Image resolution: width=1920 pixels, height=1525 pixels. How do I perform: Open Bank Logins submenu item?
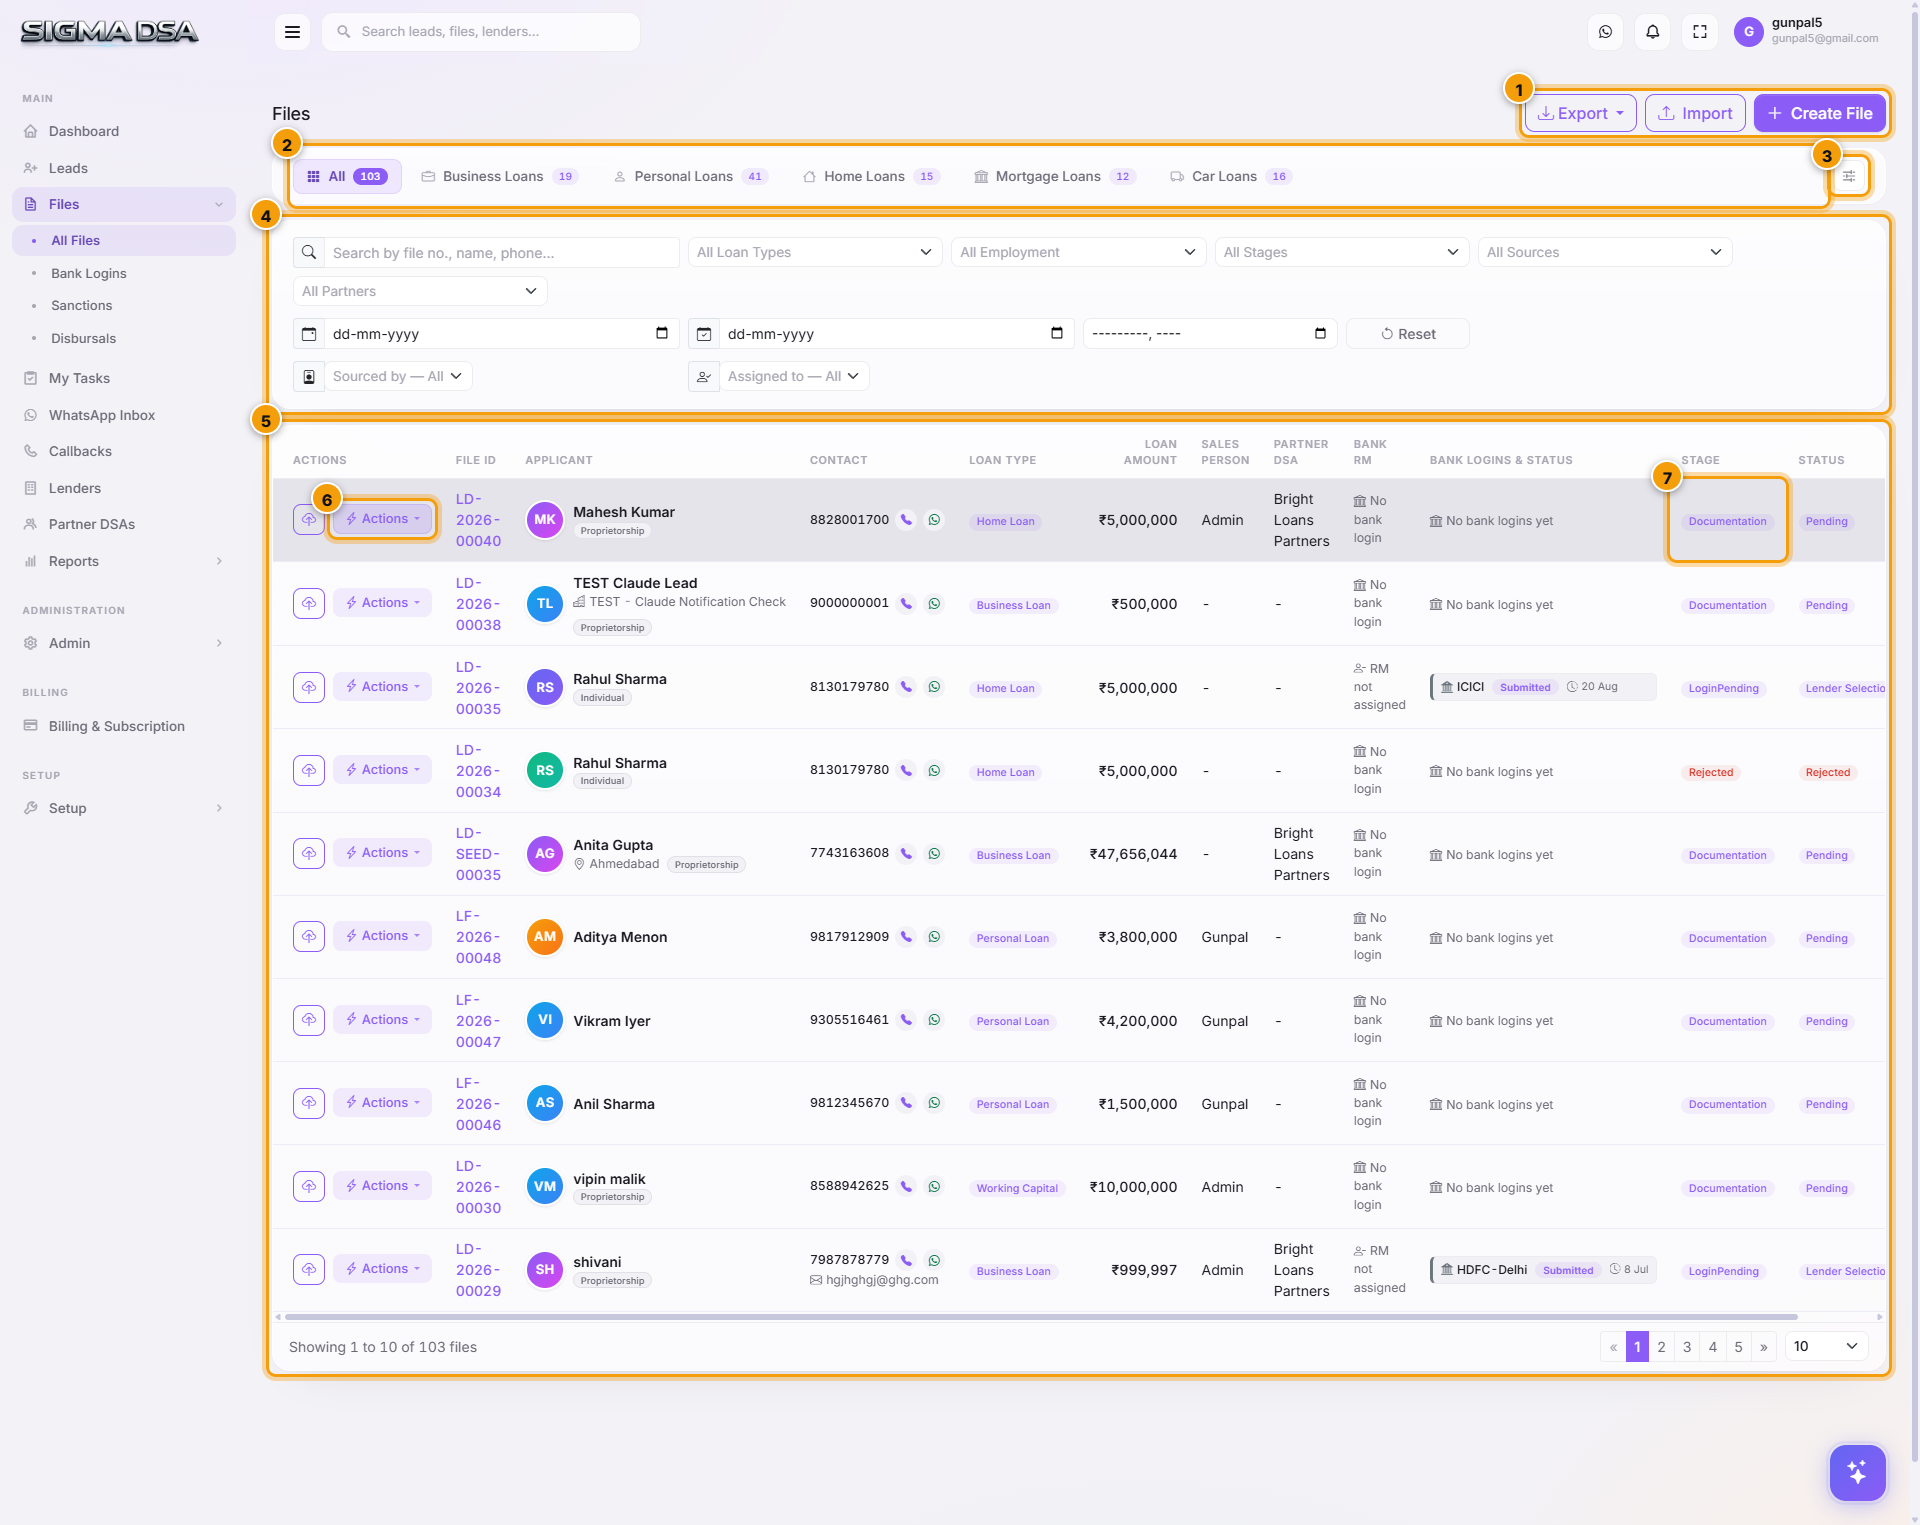click(89, 273)
